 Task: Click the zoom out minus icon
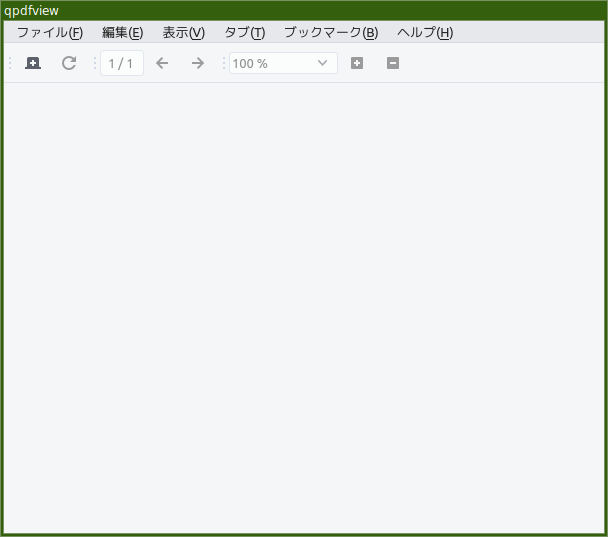point(393,63)
